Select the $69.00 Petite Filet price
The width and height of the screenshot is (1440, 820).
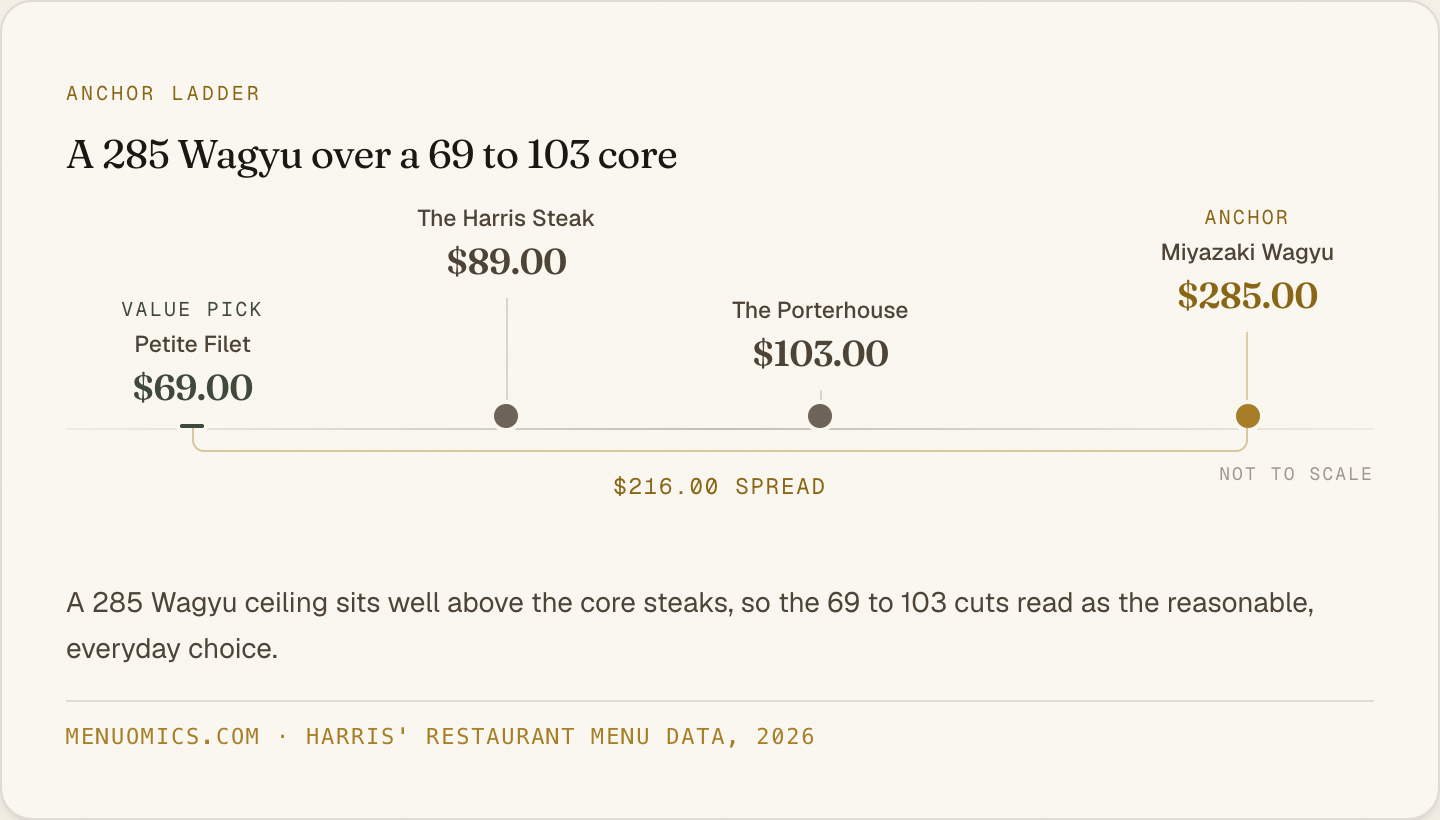click(193, 387)
